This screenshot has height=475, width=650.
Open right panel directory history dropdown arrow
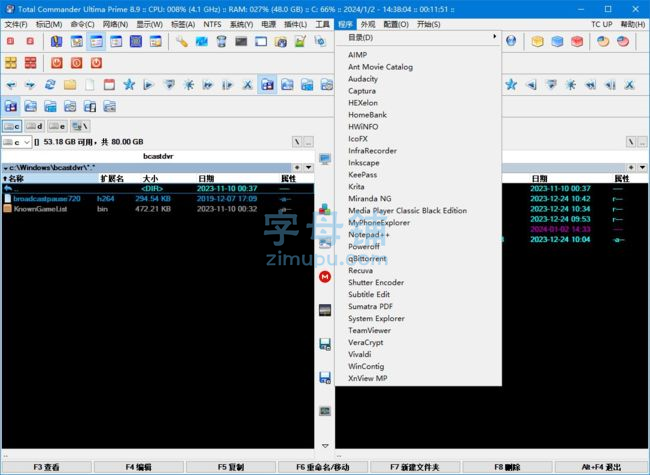pyautogui.click(x=642, y=167)
